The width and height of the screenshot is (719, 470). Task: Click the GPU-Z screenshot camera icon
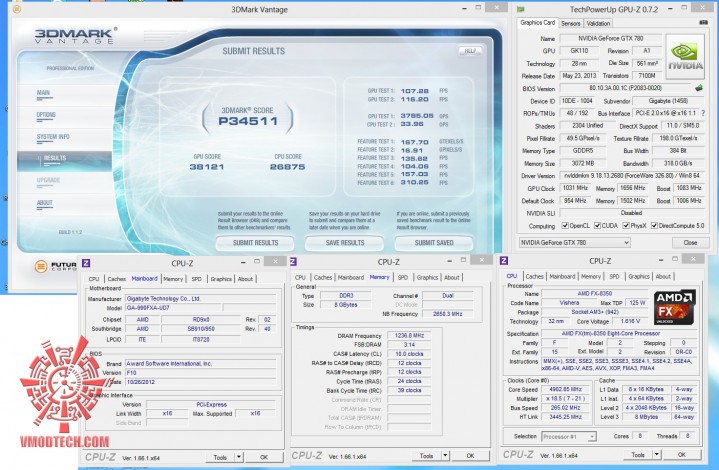point(703,22)
